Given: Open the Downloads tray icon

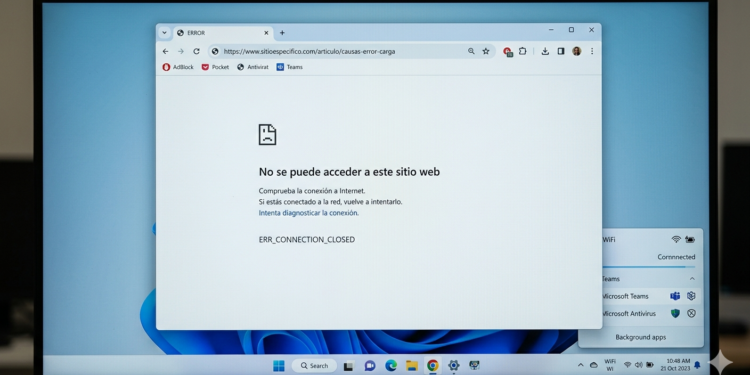Looking at the screenshot, I should 545,51.
